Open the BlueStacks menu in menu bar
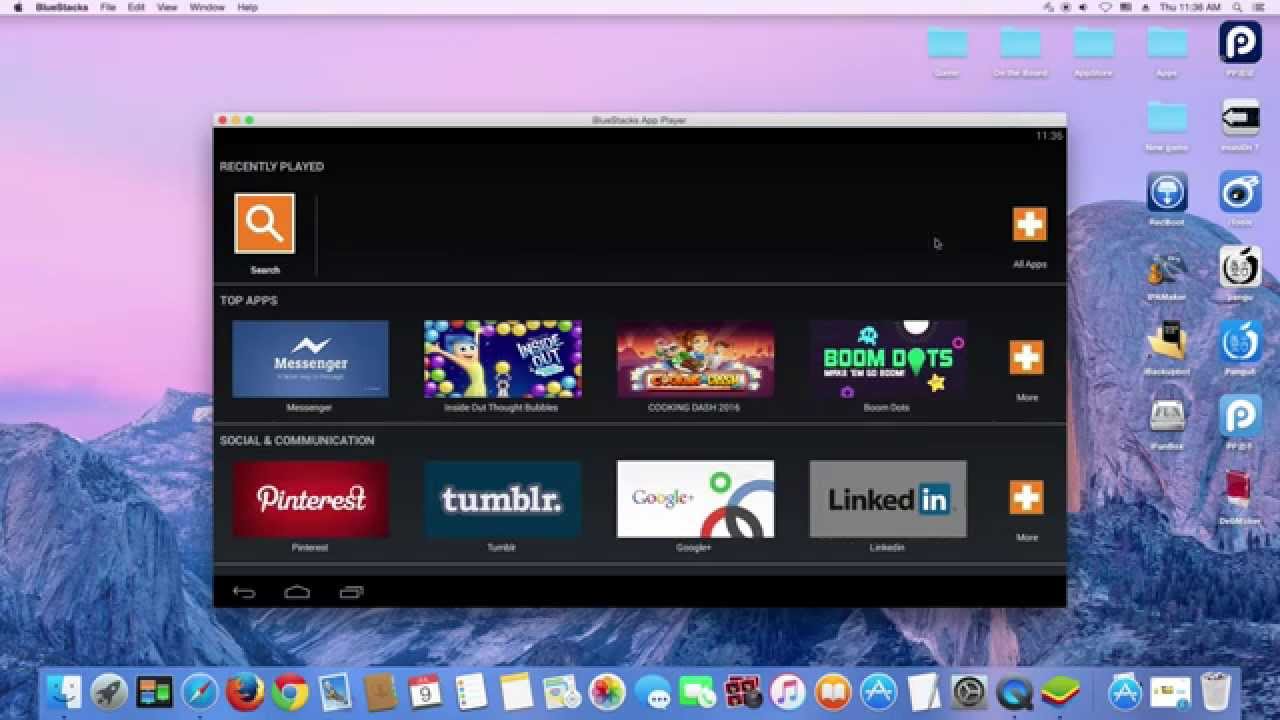The width and height of the screenshot is (1280, 720). (x=62, y=7)
